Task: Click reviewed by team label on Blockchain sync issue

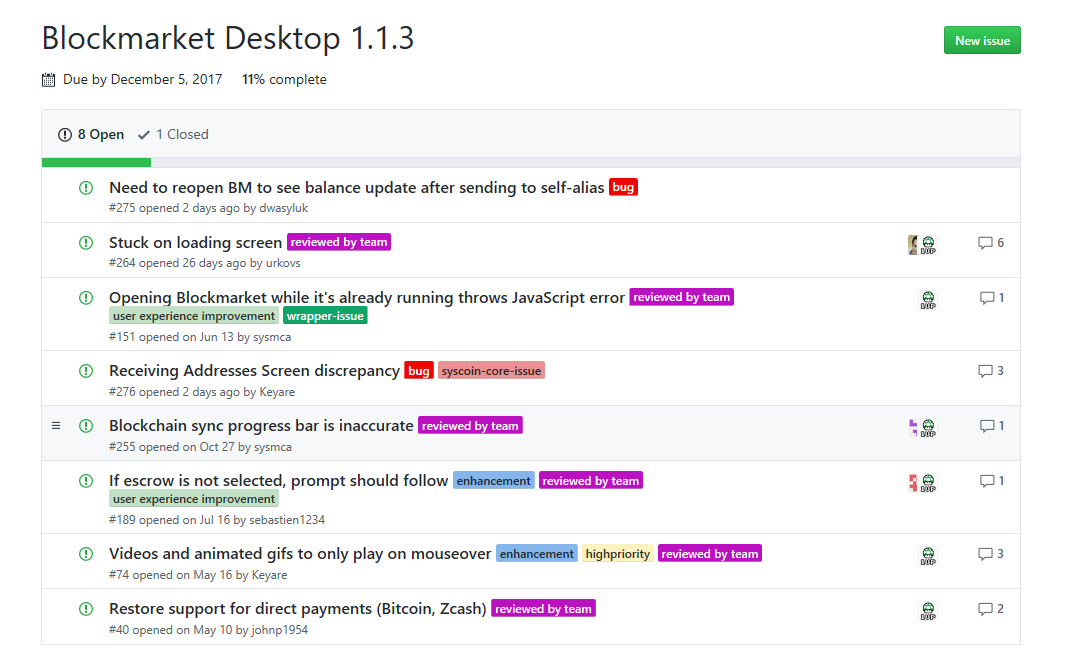Action: pos(470,426)
